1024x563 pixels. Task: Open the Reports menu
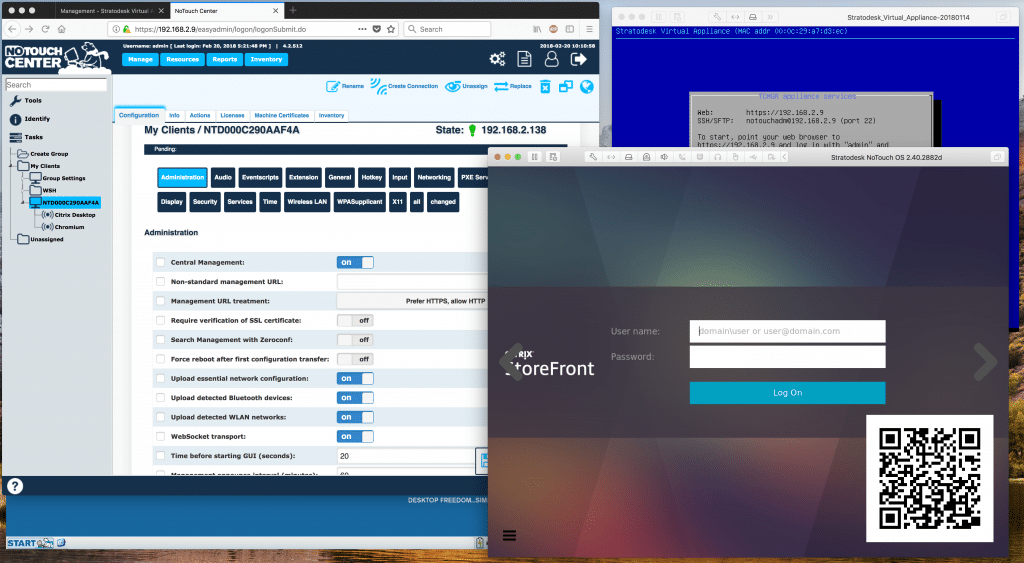click(x=225, y=59)
